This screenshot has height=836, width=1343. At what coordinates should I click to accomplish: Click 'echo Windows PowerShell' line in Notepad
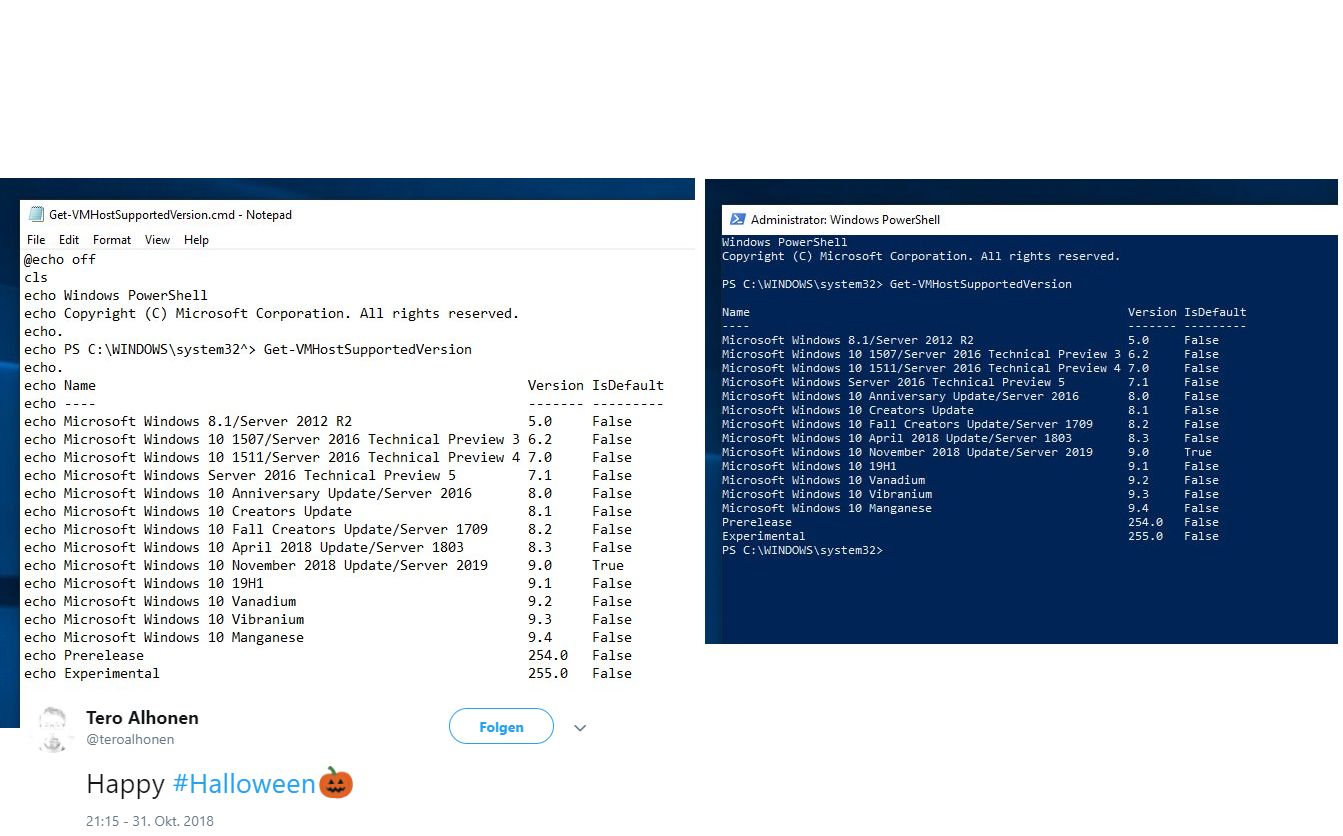tap(116, 295)
